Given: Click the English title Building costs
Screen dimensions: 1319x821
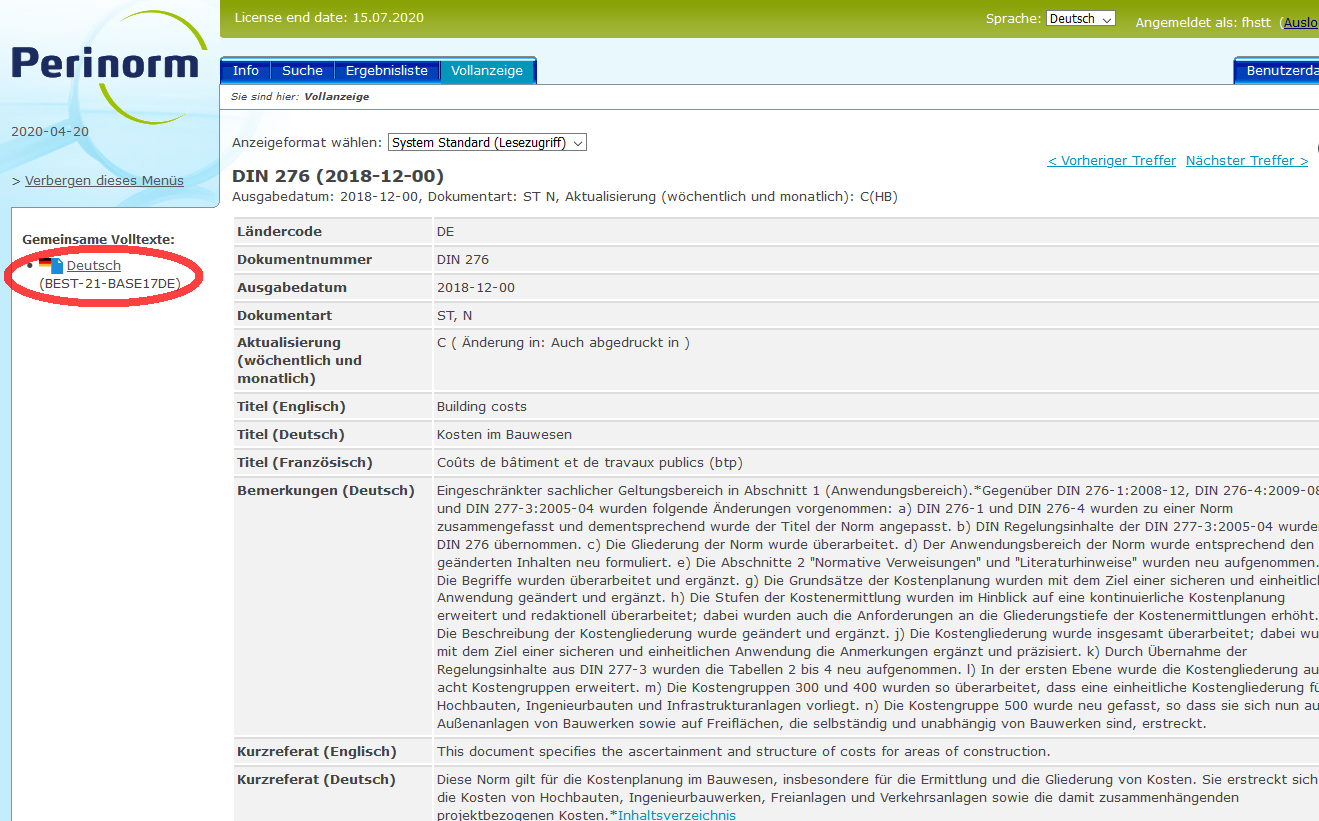Looking at the screenshot, I should coord(481,407).
